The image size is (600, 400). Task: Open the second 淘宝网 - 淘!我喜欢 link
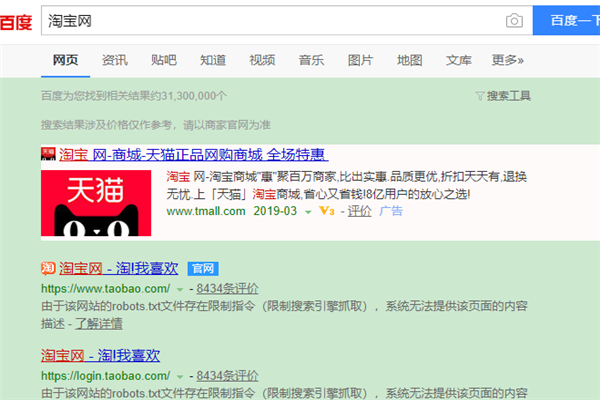[x=100, y=356]
